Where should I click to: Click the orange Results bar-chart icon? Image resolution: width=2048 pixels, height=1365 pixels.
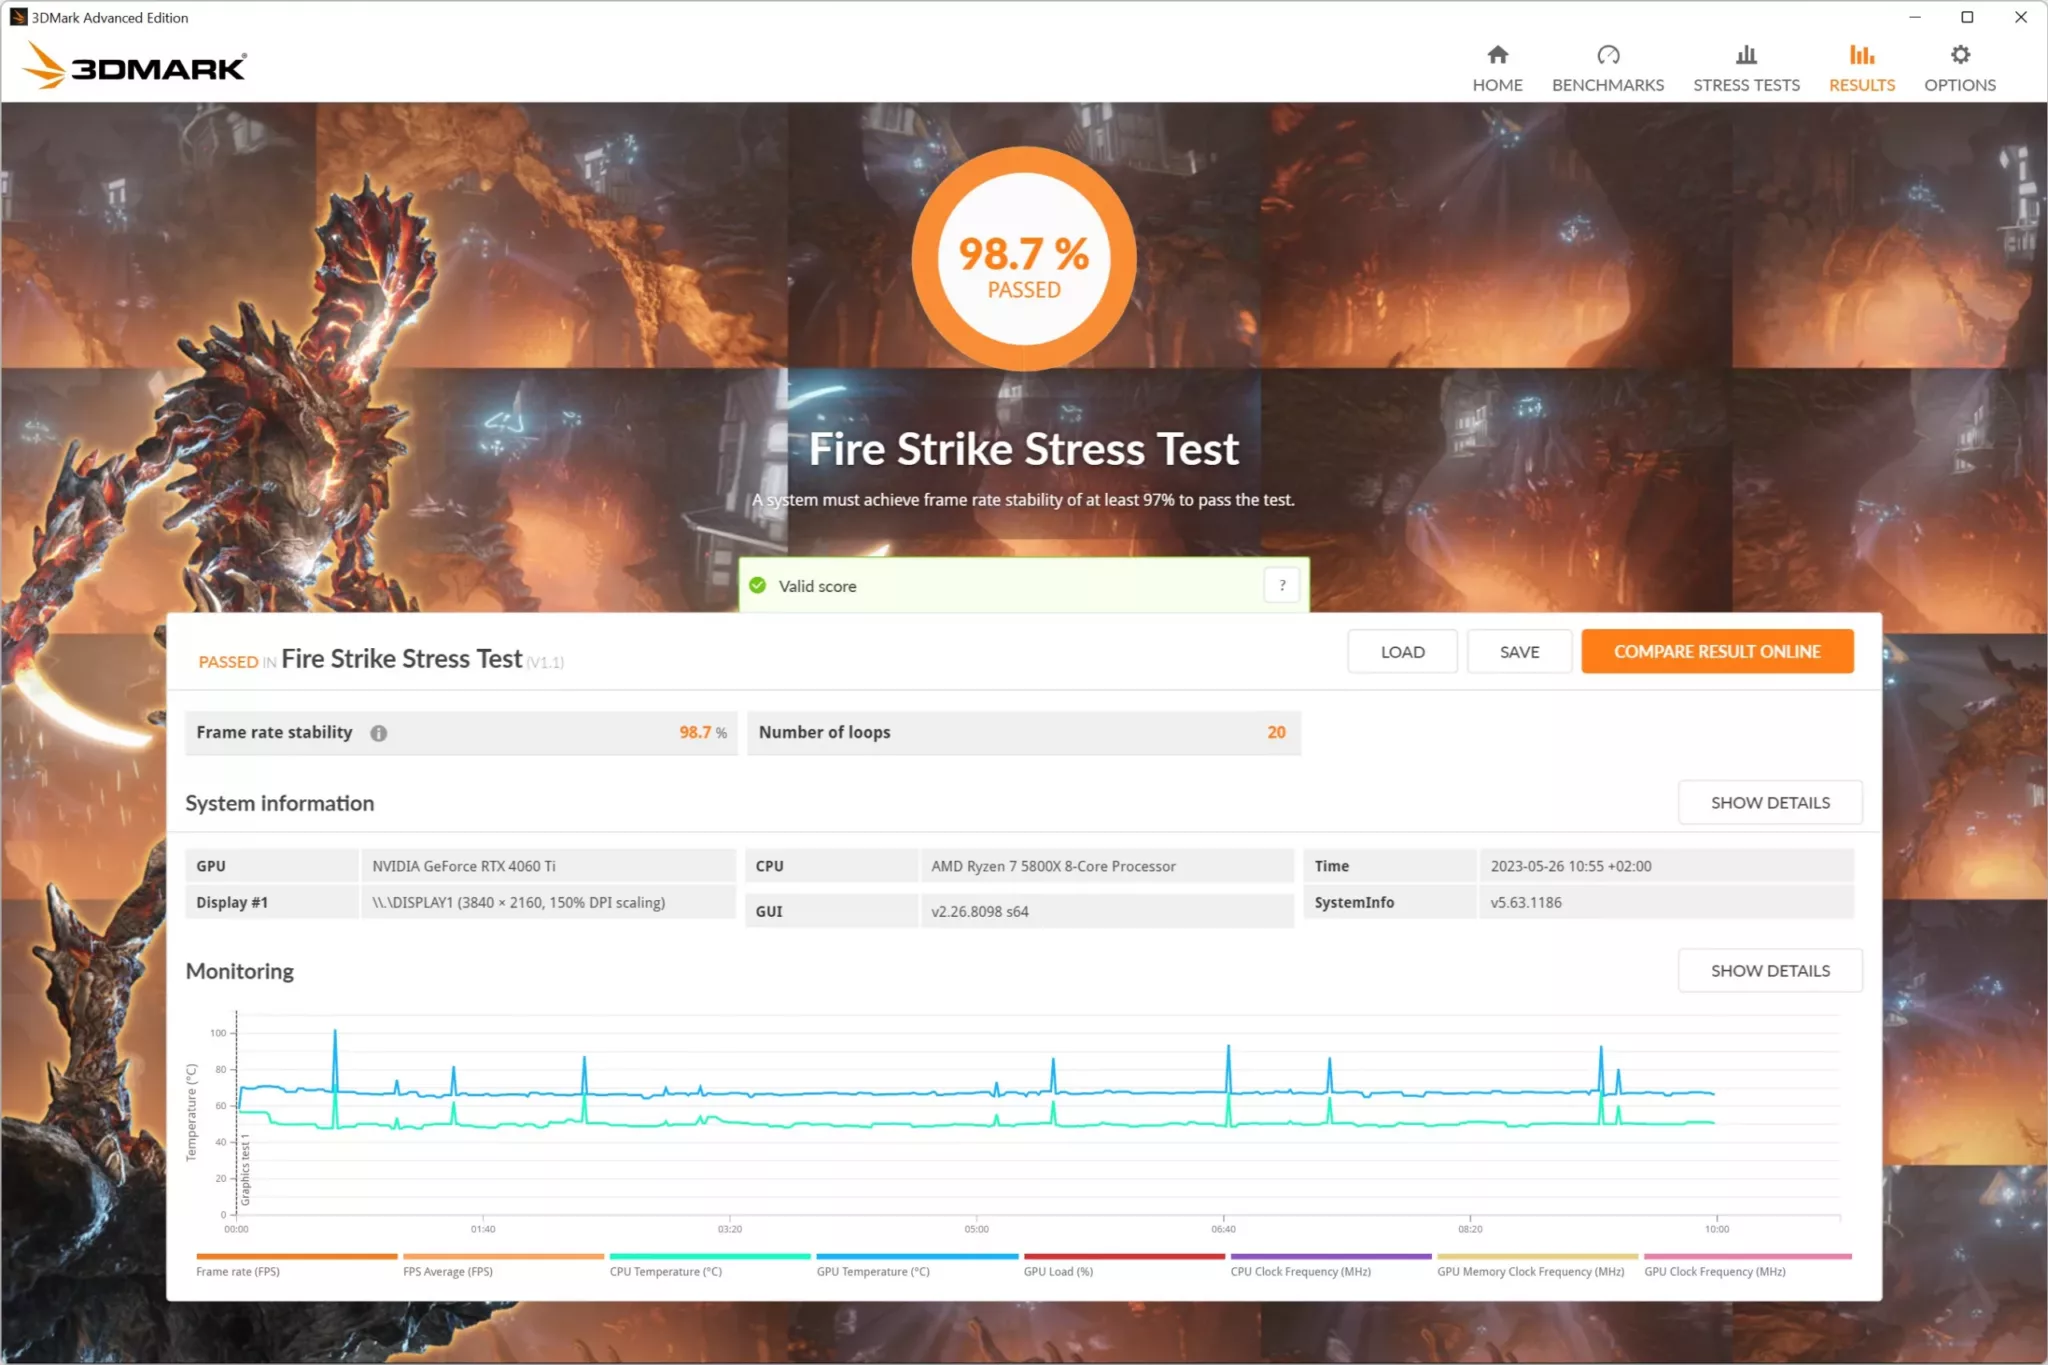coord(1861,55)
